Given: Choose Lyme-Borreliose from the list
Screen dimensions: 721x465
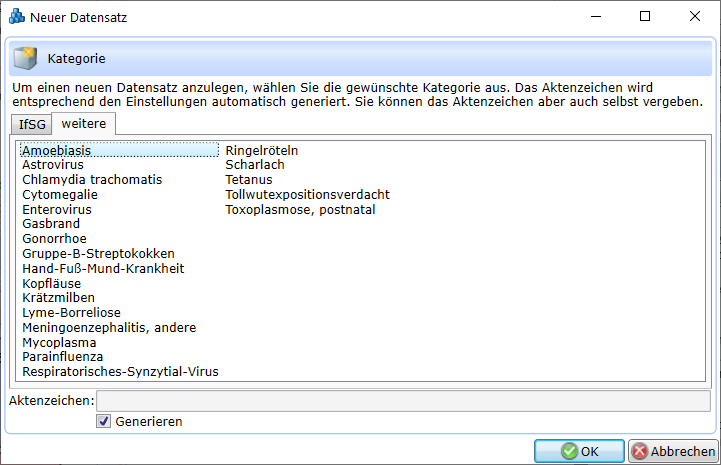Looking at the screenshot, I should coord(71,313).
